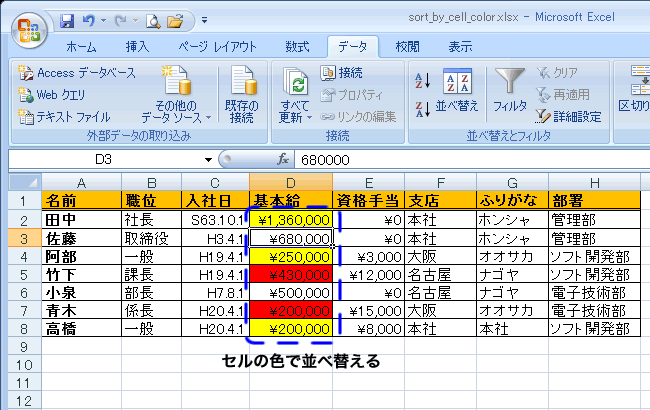Select column D header
Viewport: 650px width, 410px height.
pyautogui.click(x=291, y=182)
